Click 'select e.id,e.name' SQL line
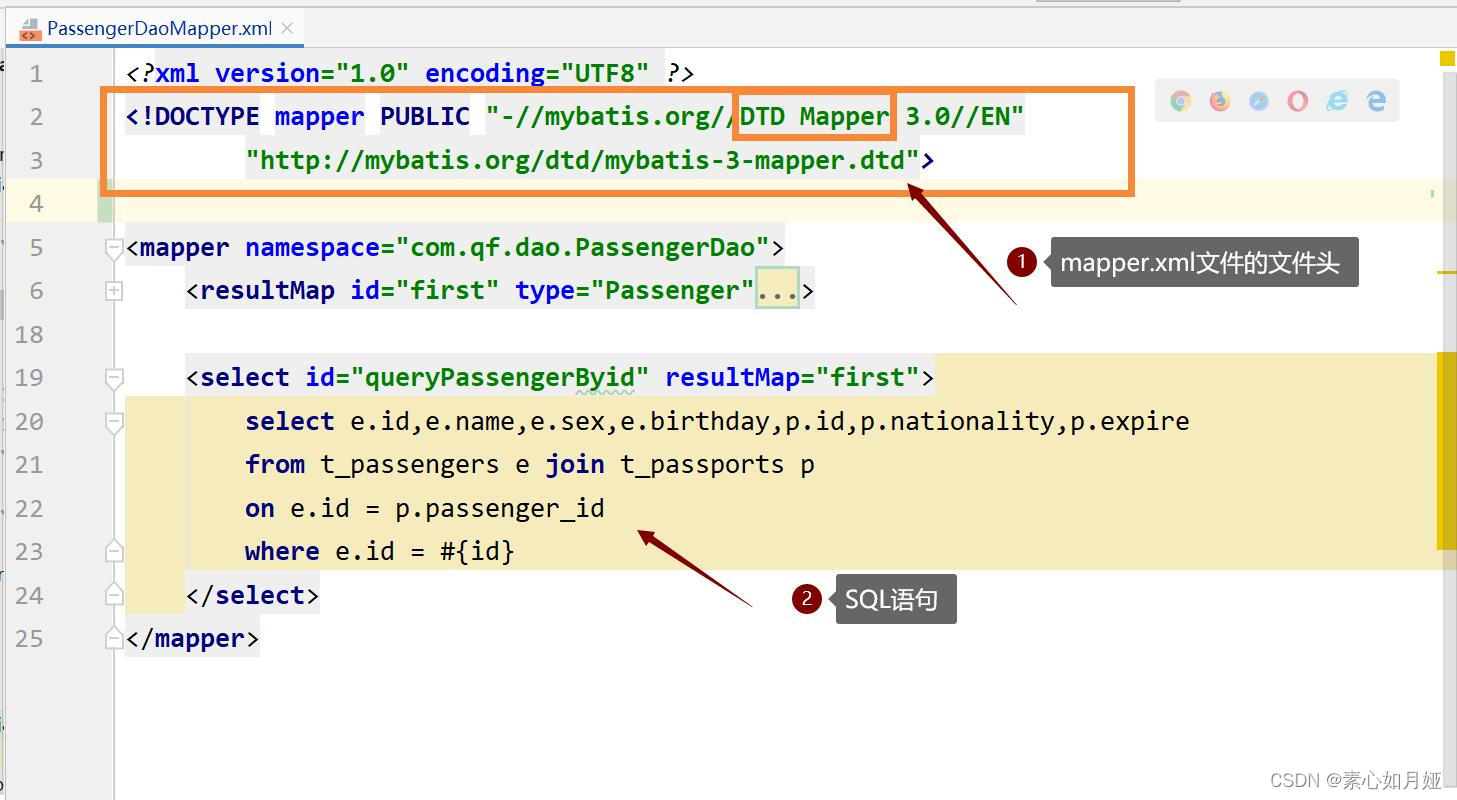This screenshot has width=1457, height=800. click(x=717, y=421)
